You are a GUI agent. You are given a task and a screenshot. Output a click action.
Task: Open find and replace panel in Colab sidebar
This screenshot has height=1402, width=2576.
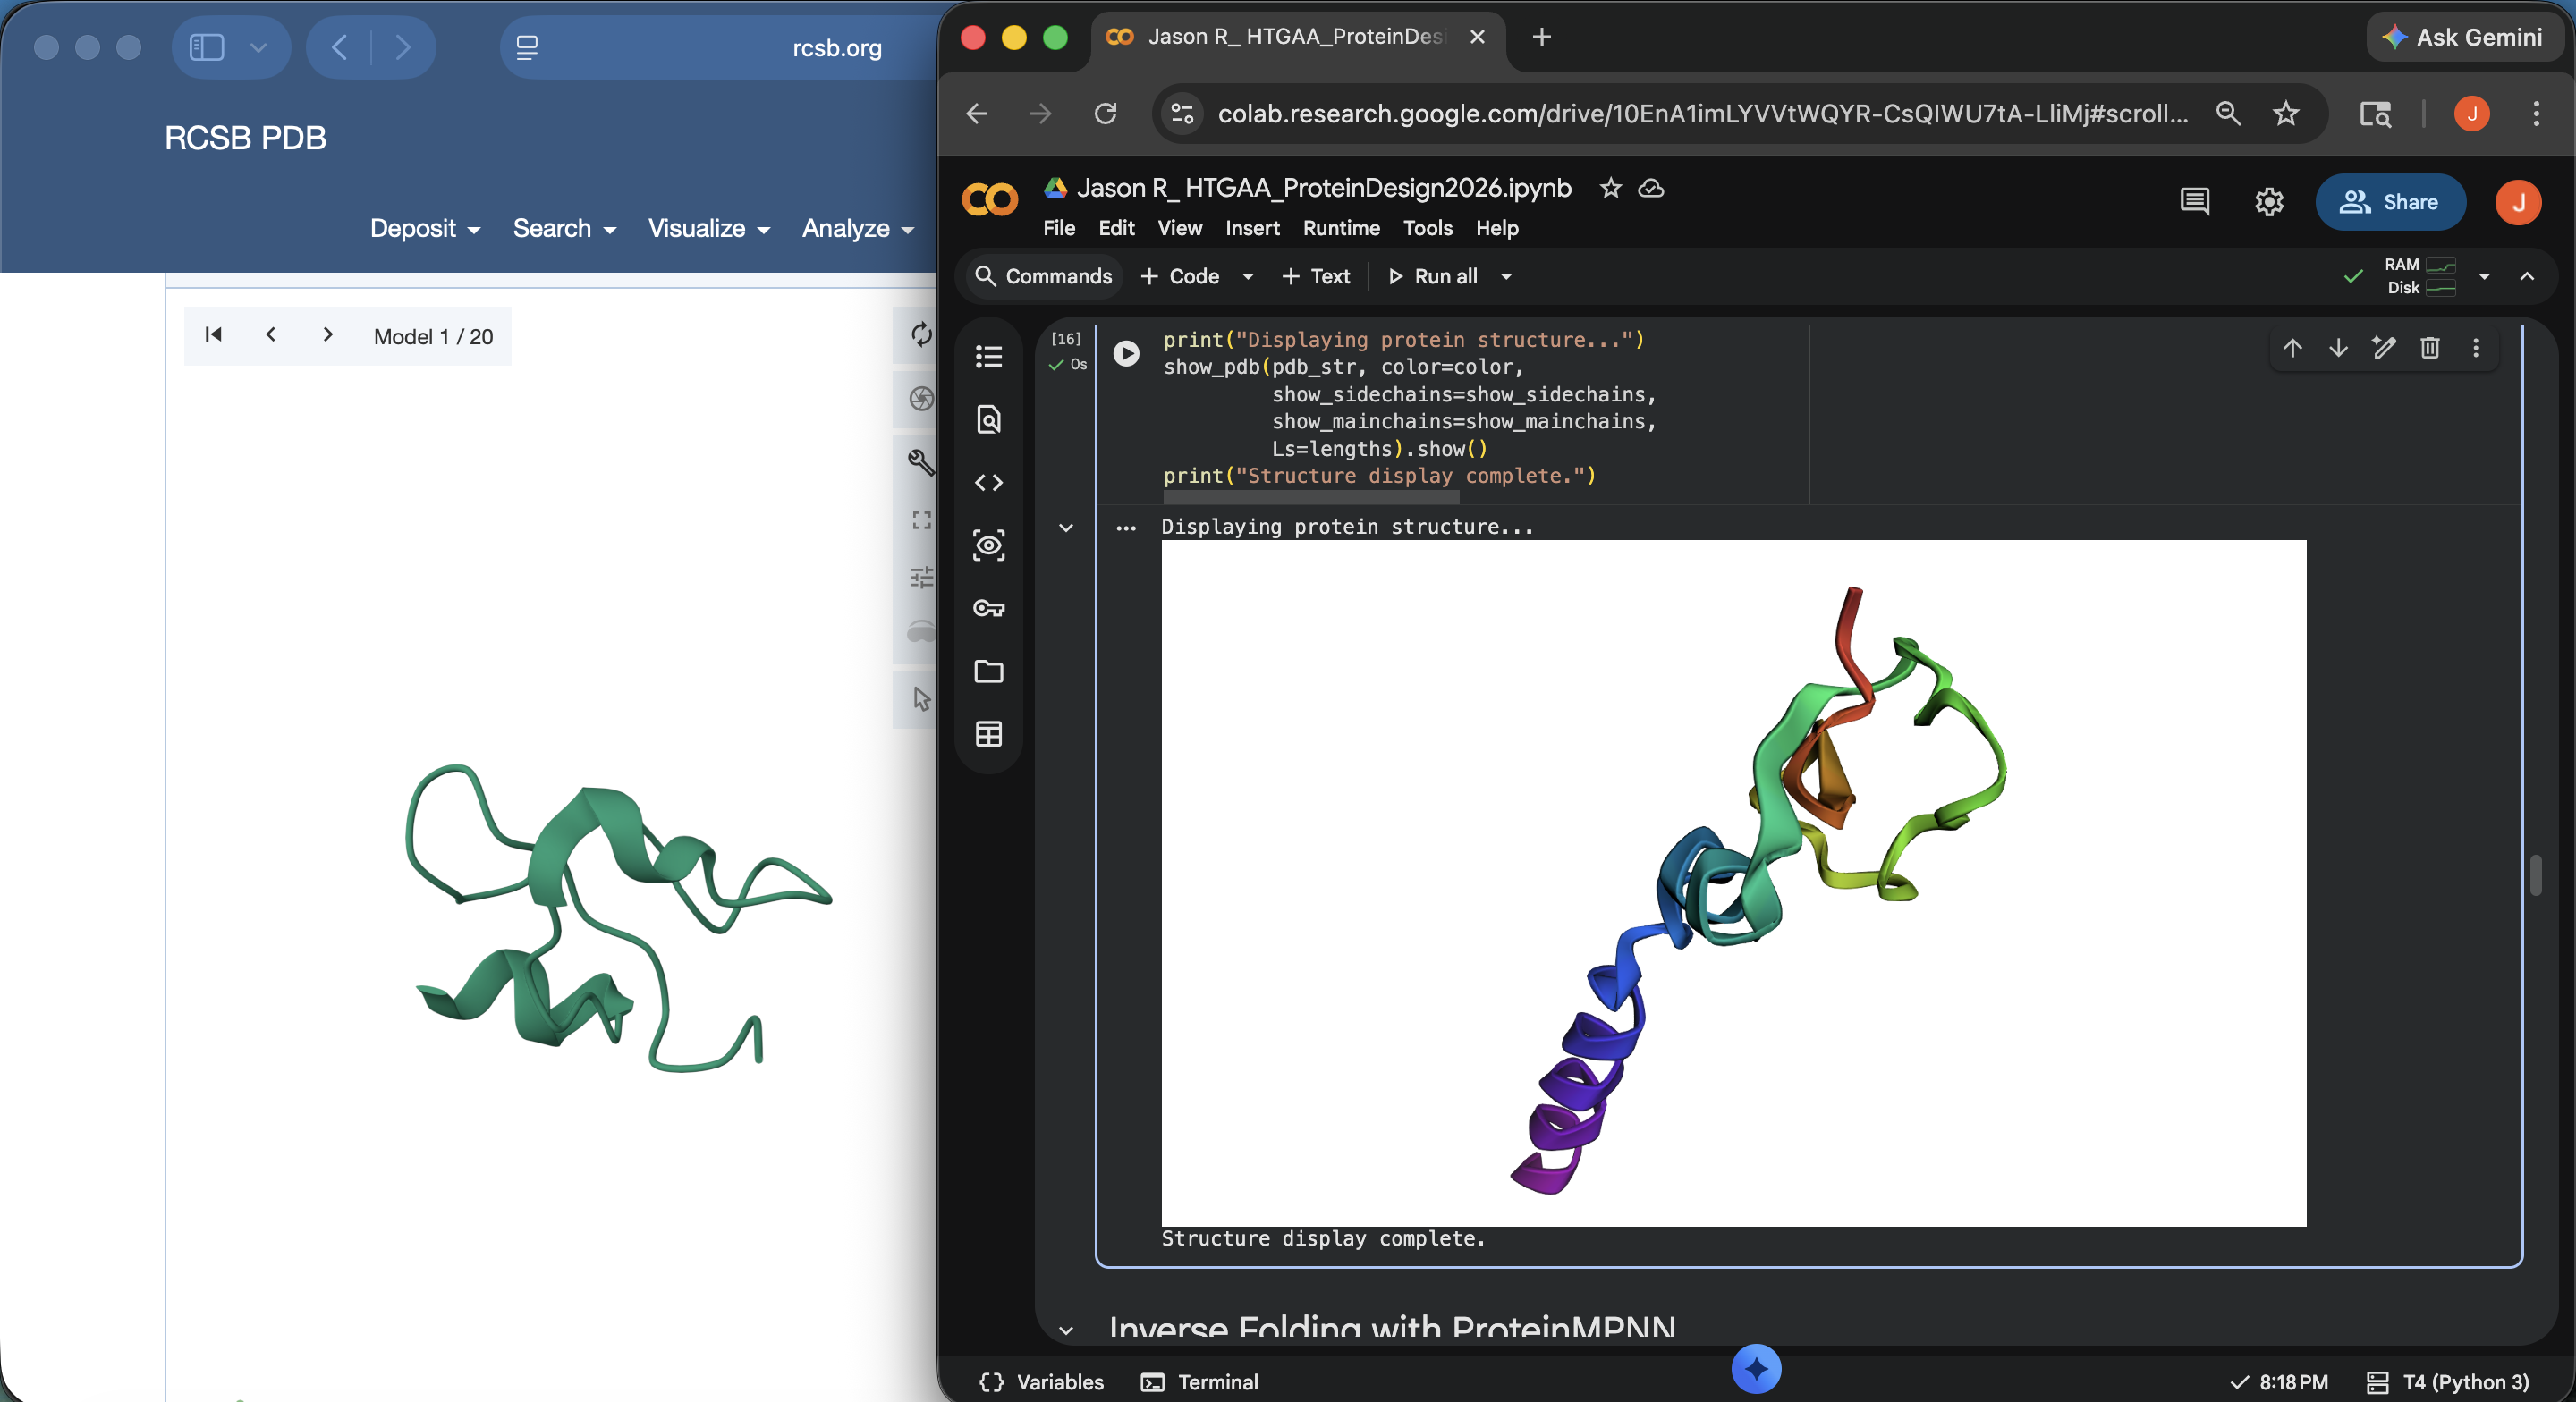[988, 419]
